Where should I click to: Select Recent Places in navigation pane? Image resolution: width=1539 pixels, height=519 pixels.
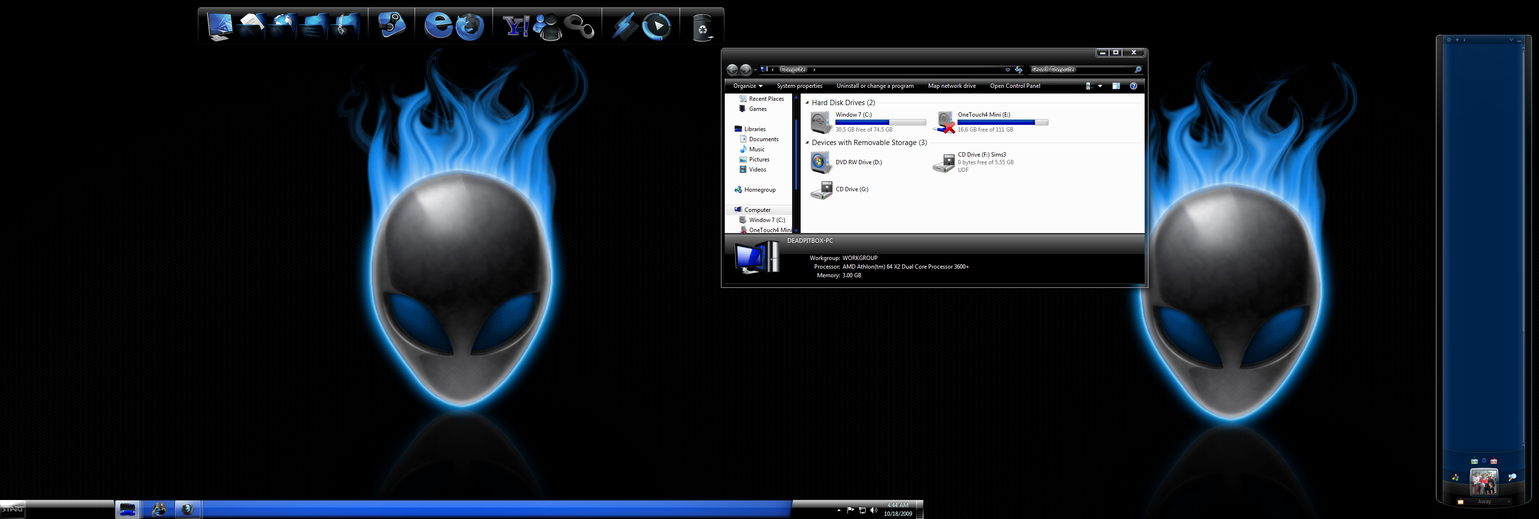761,99
